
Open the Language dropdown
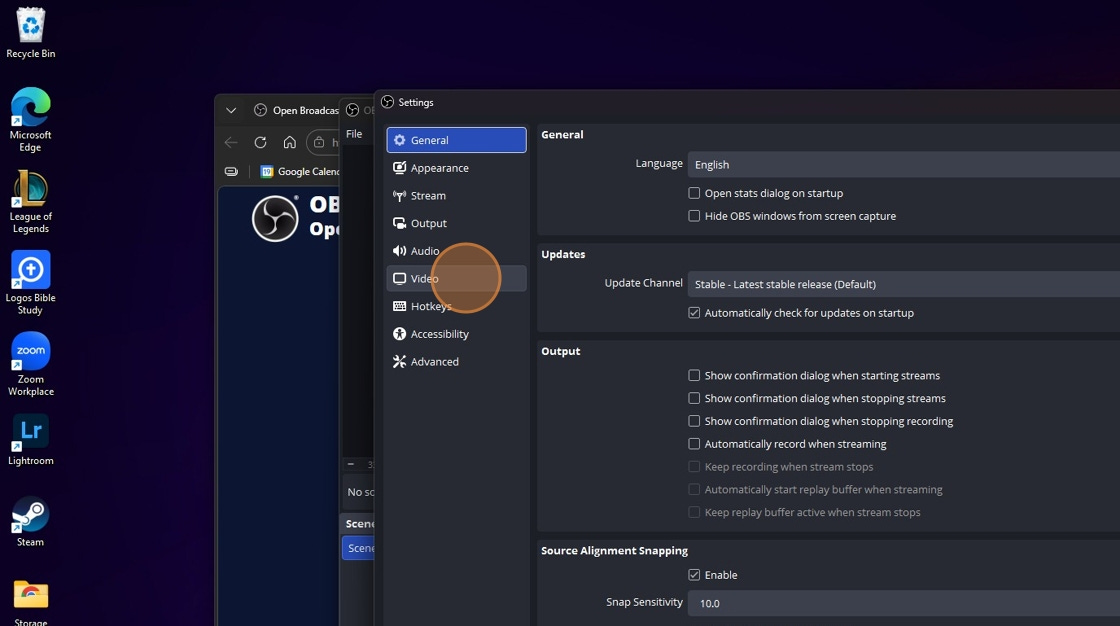pyautogui.click(x=904, y=164)
